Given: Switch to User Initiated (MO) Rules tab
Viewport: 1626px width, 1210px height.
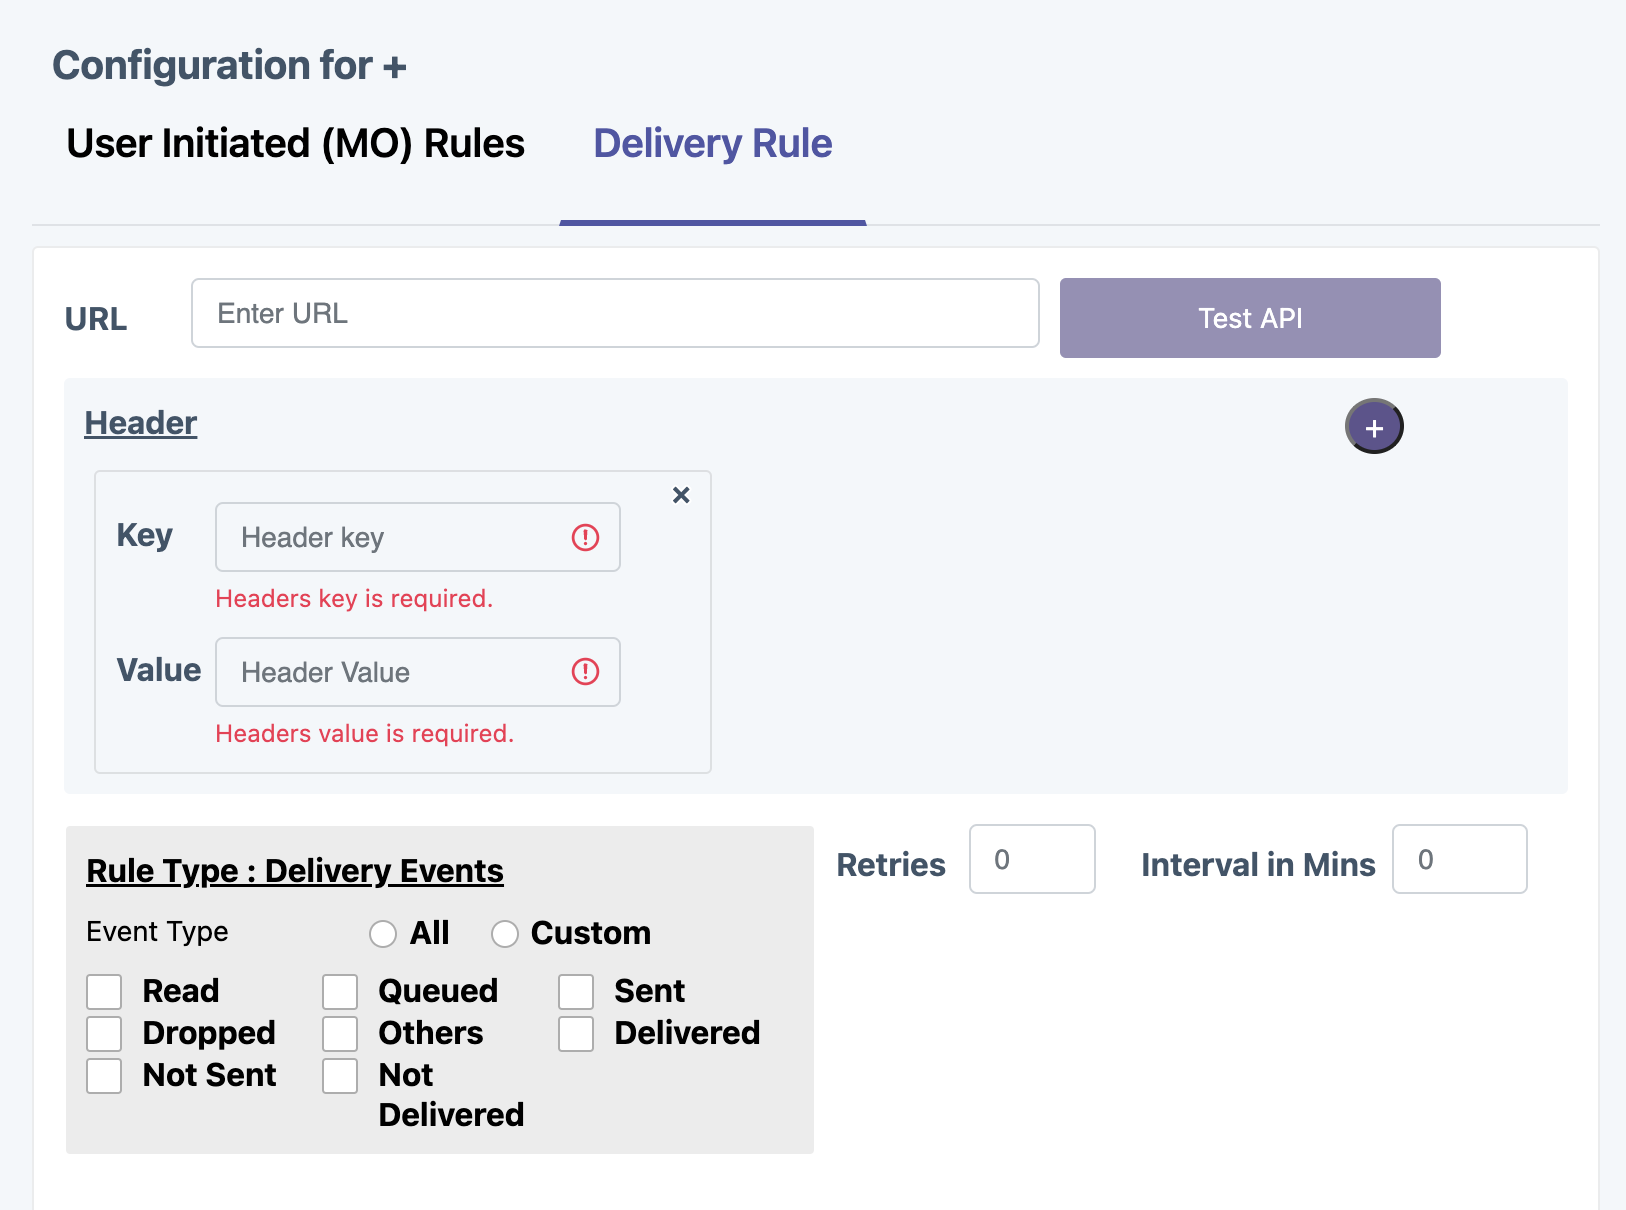Looking at the screenshot, I should (x=295, y=144).
